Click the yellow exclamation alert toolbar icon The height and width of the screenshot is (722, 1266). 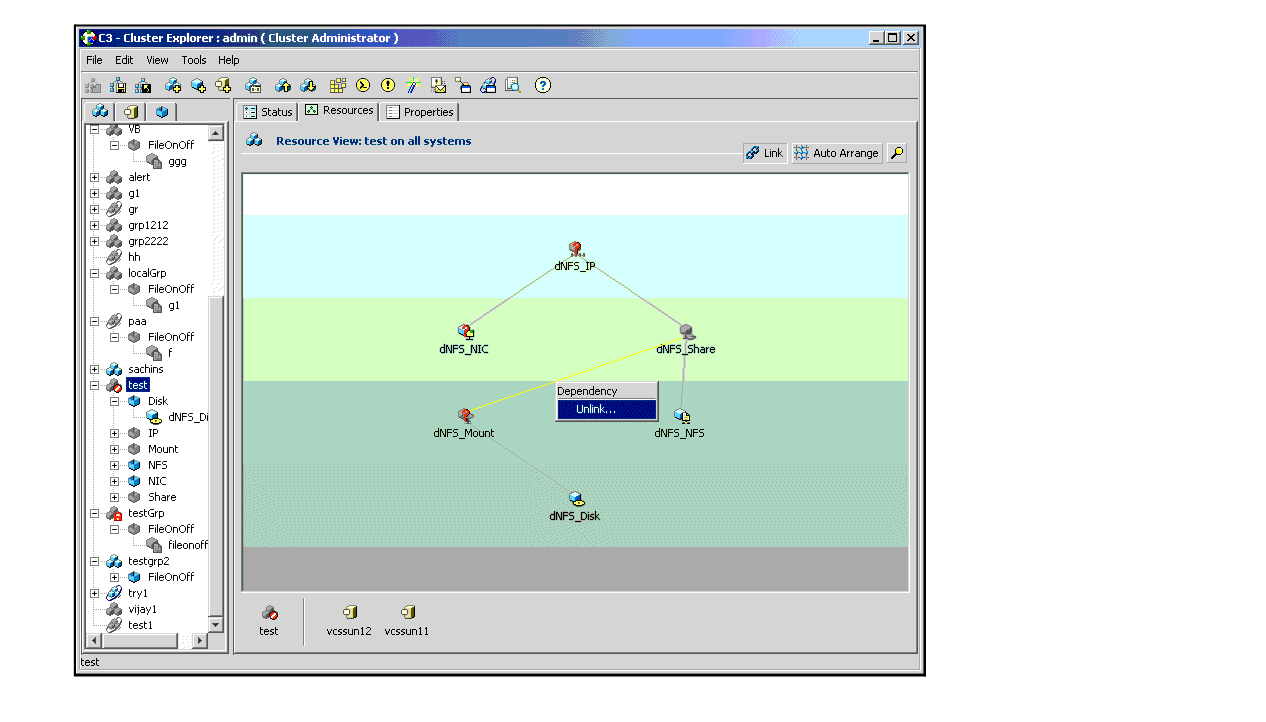tap(388, 86)
